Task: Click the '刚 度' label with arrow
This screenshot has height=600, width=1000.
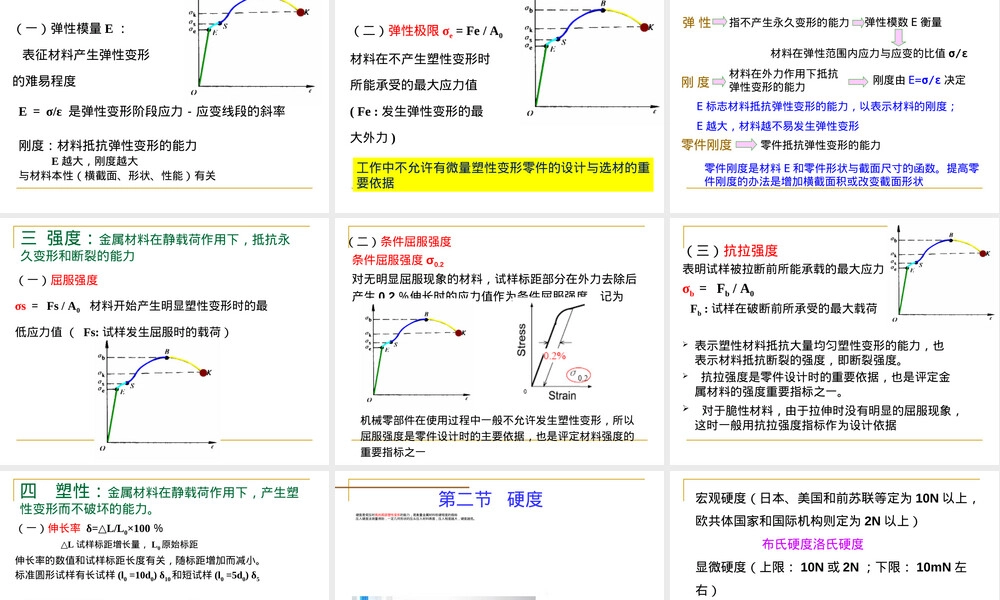Action: click(x=703, y=82)
